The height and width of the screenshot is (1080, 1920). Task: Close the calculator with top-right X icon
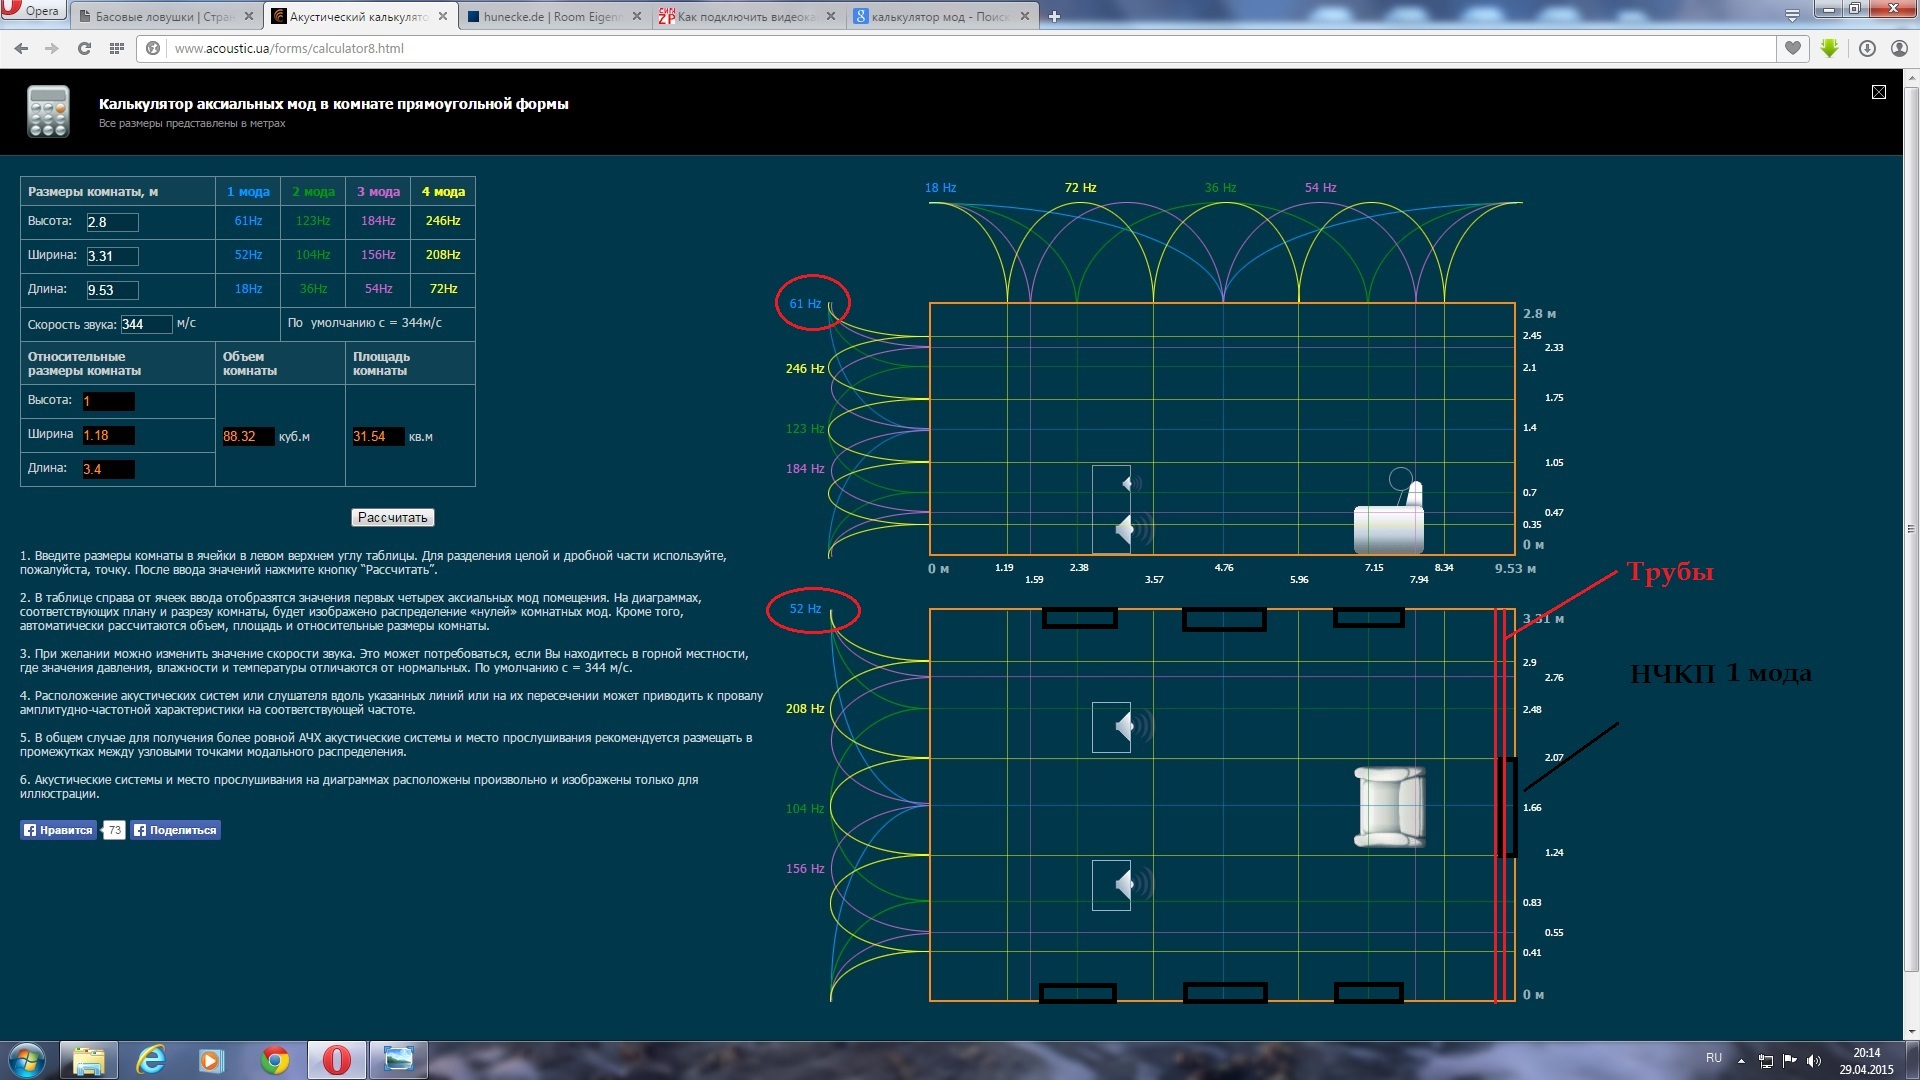click(x=1879, y=92)
